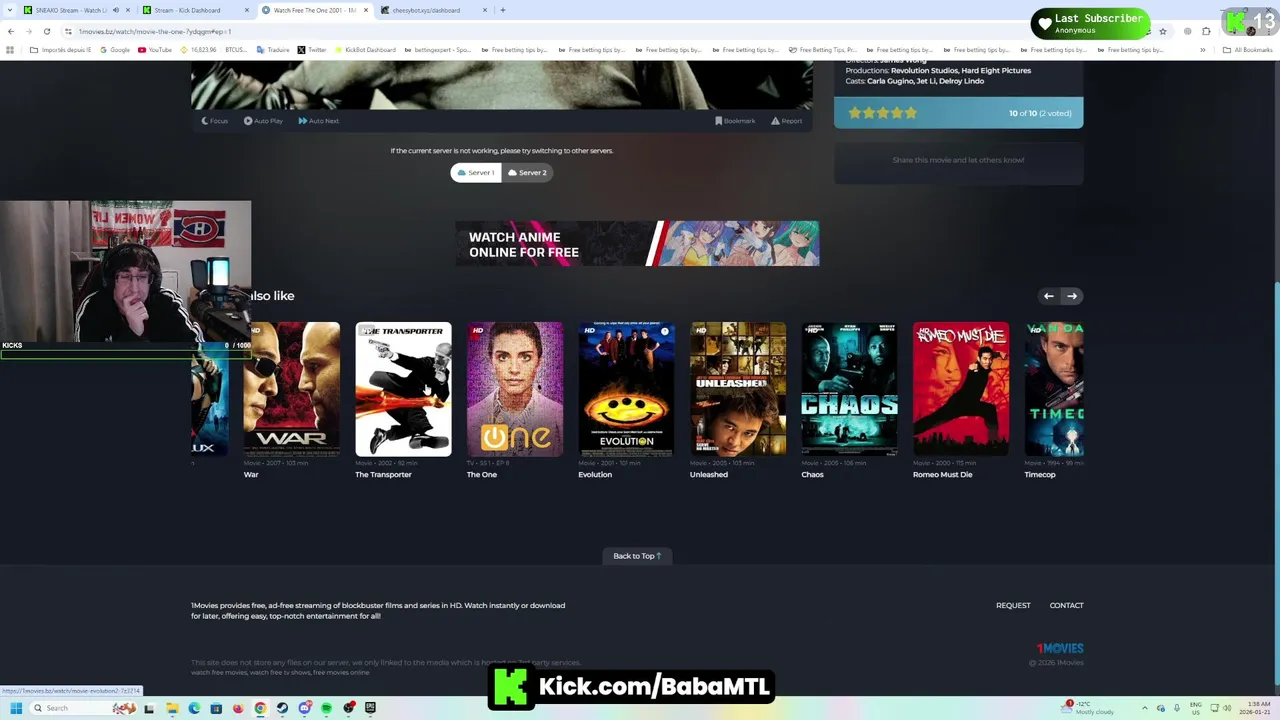Switch to Stream - Kick Dashboard tab
Screen dimensions: 1280x720
coord(190,10)
